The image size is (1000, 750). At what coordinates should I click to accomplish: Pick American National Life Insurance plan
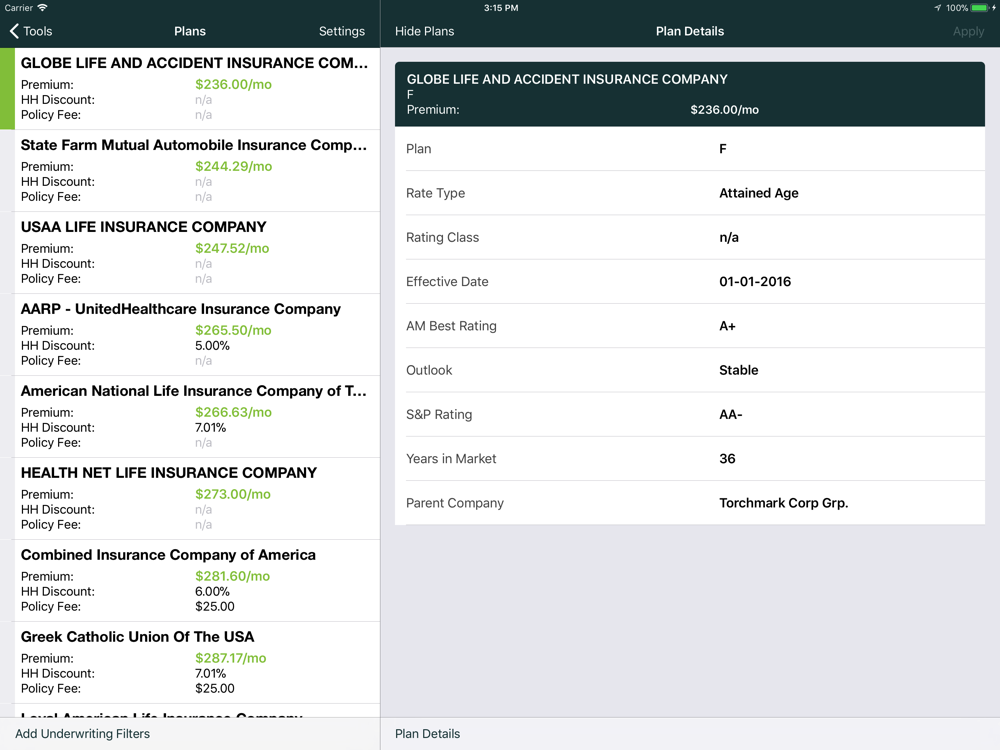coord(195,416)
